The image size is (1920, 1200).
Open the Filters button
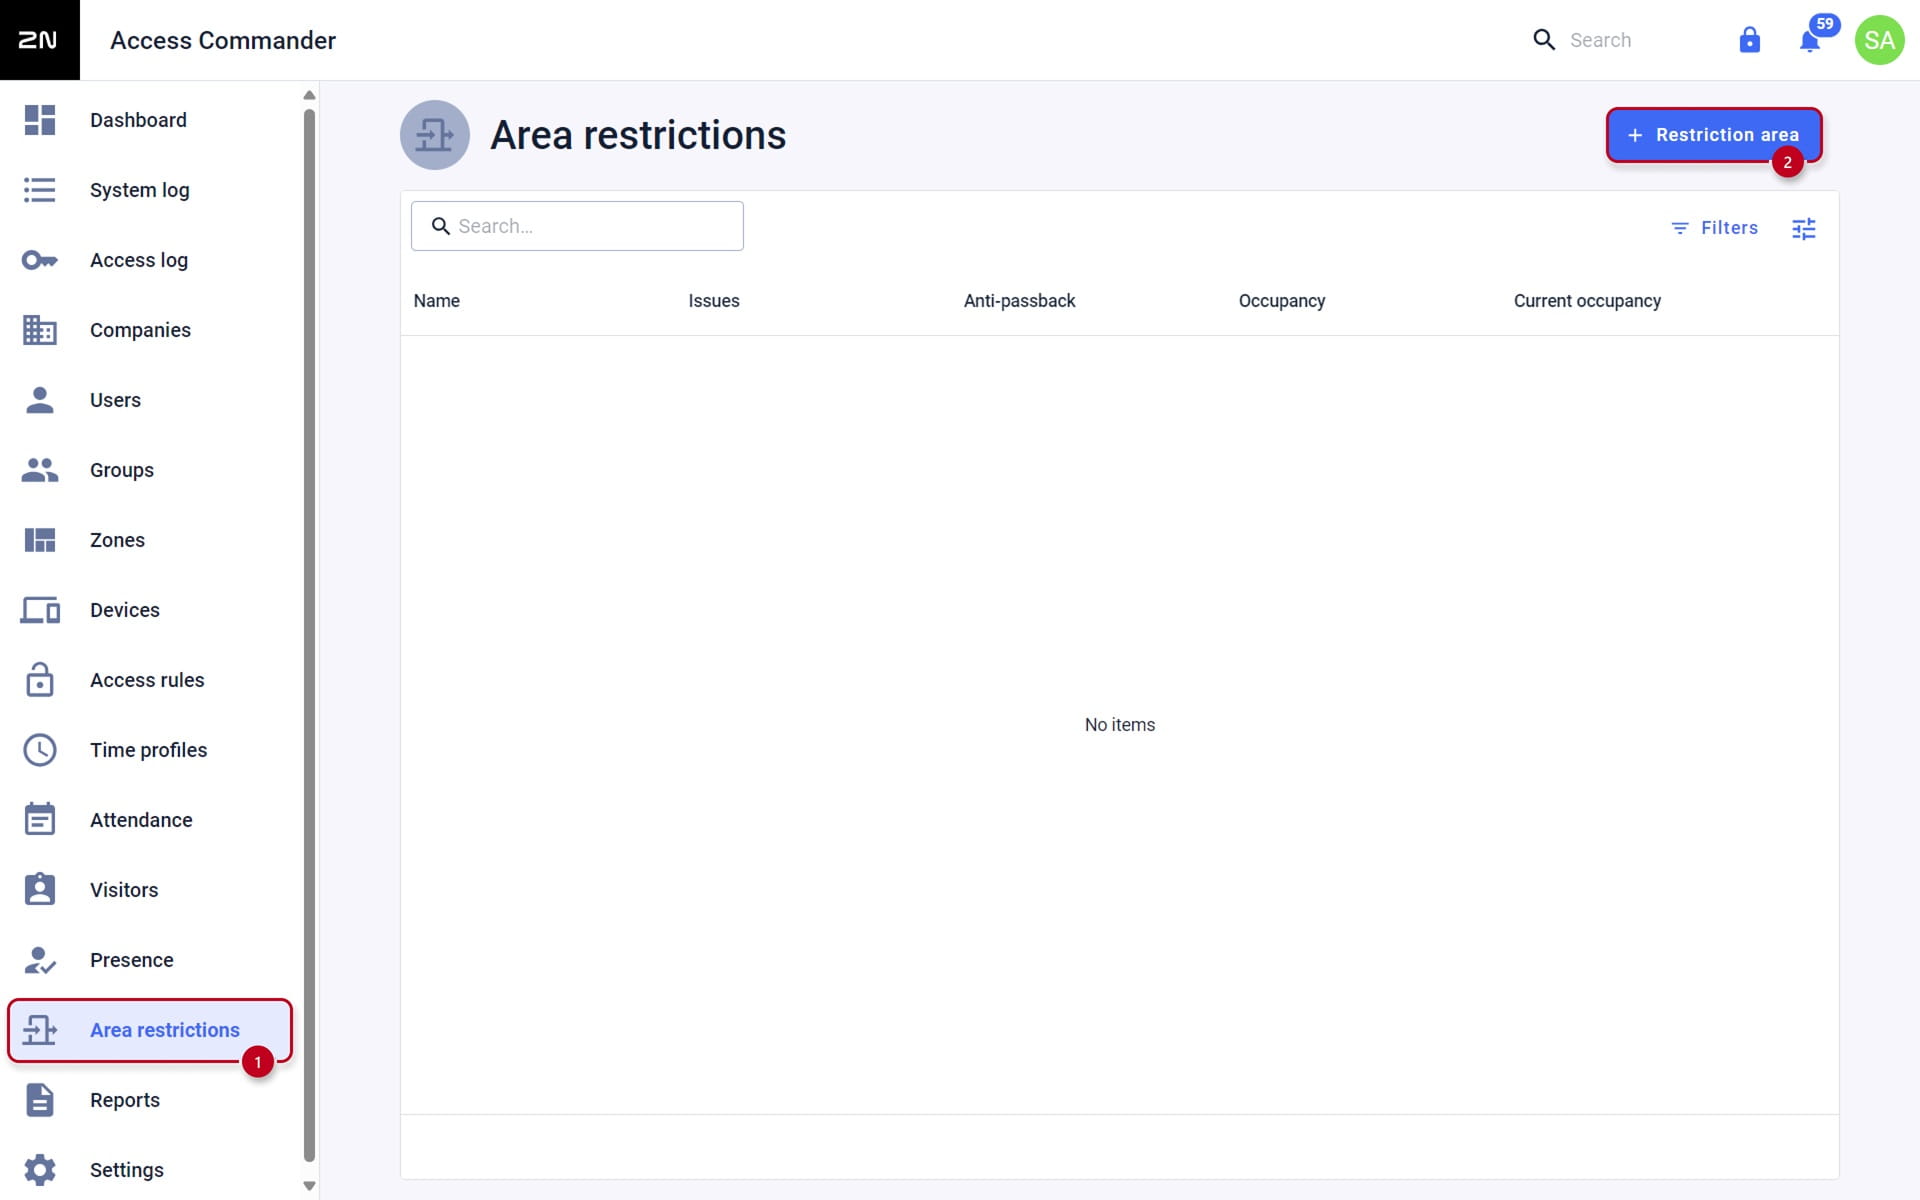click(x=1714, y=228)
